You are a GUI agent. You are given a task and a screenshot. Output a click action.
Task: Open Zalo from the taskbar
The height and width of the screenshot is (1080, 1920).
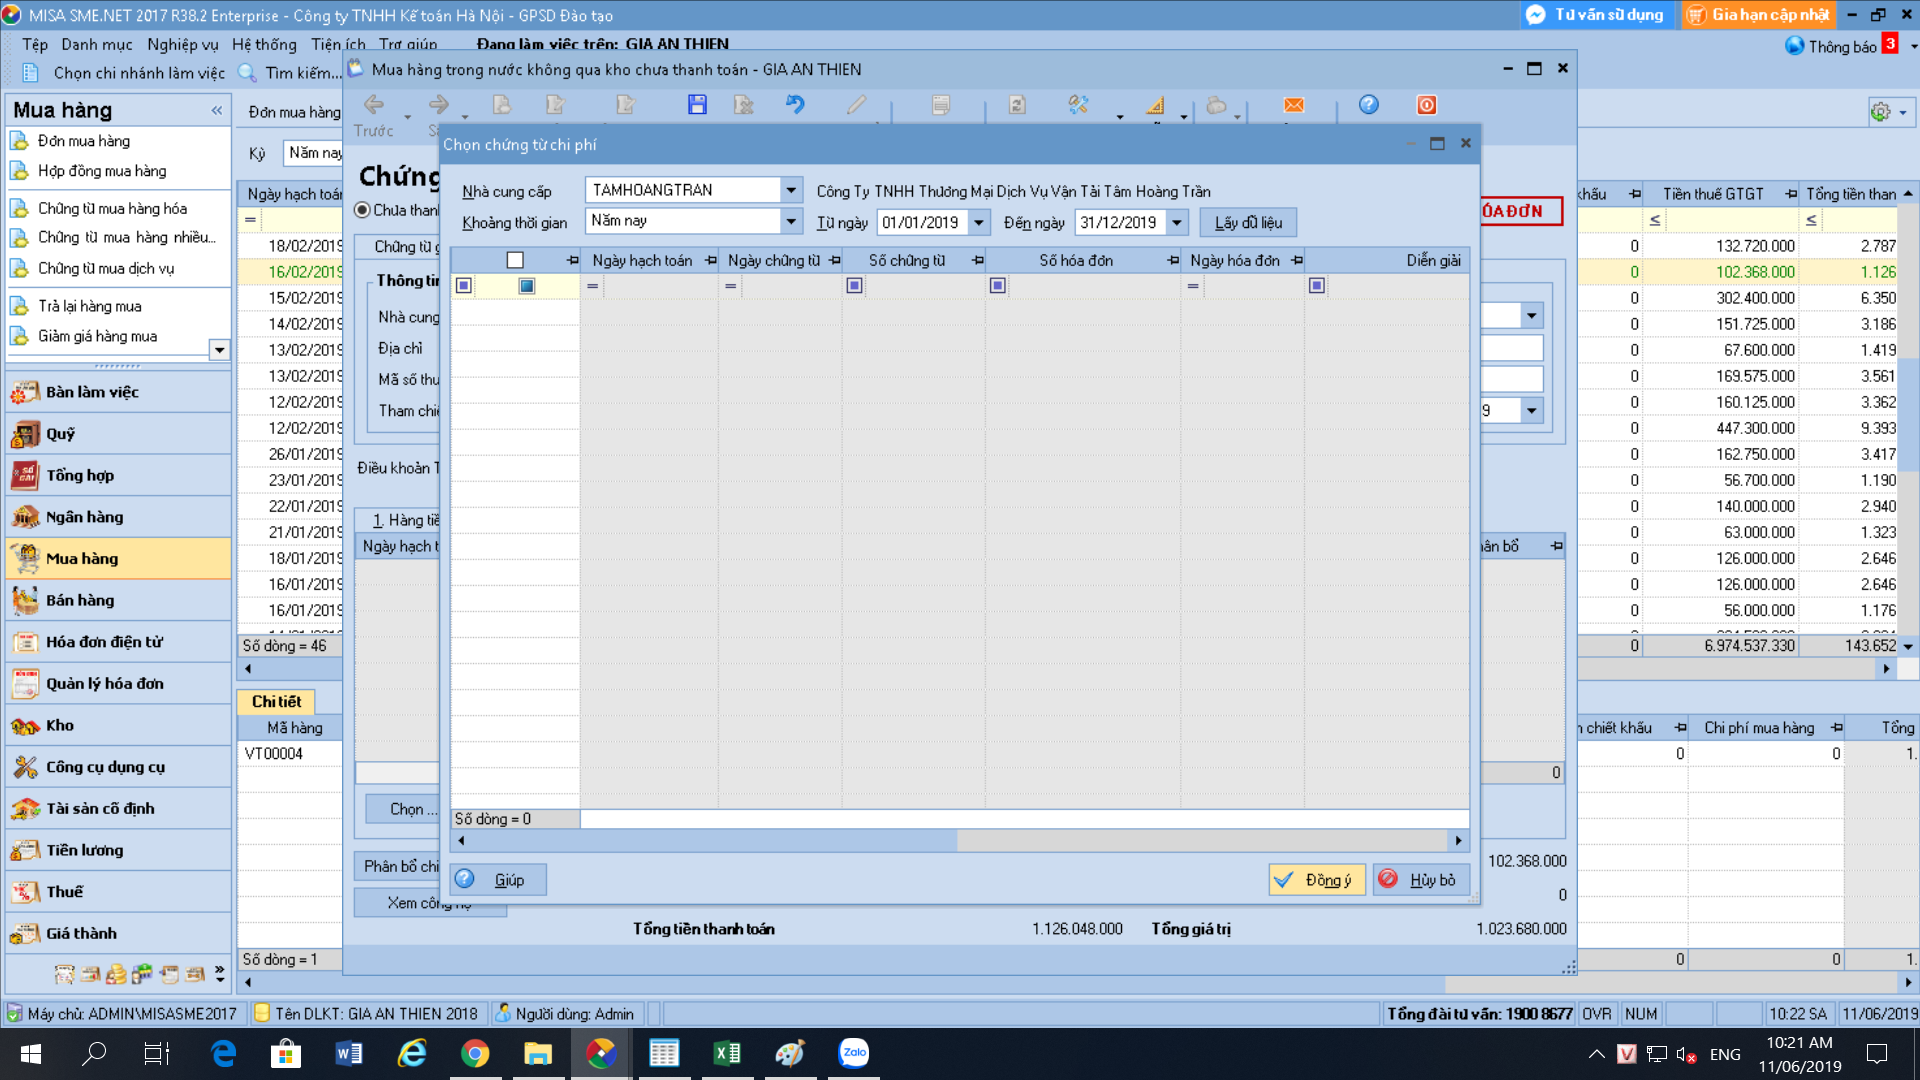[853, 1053]
